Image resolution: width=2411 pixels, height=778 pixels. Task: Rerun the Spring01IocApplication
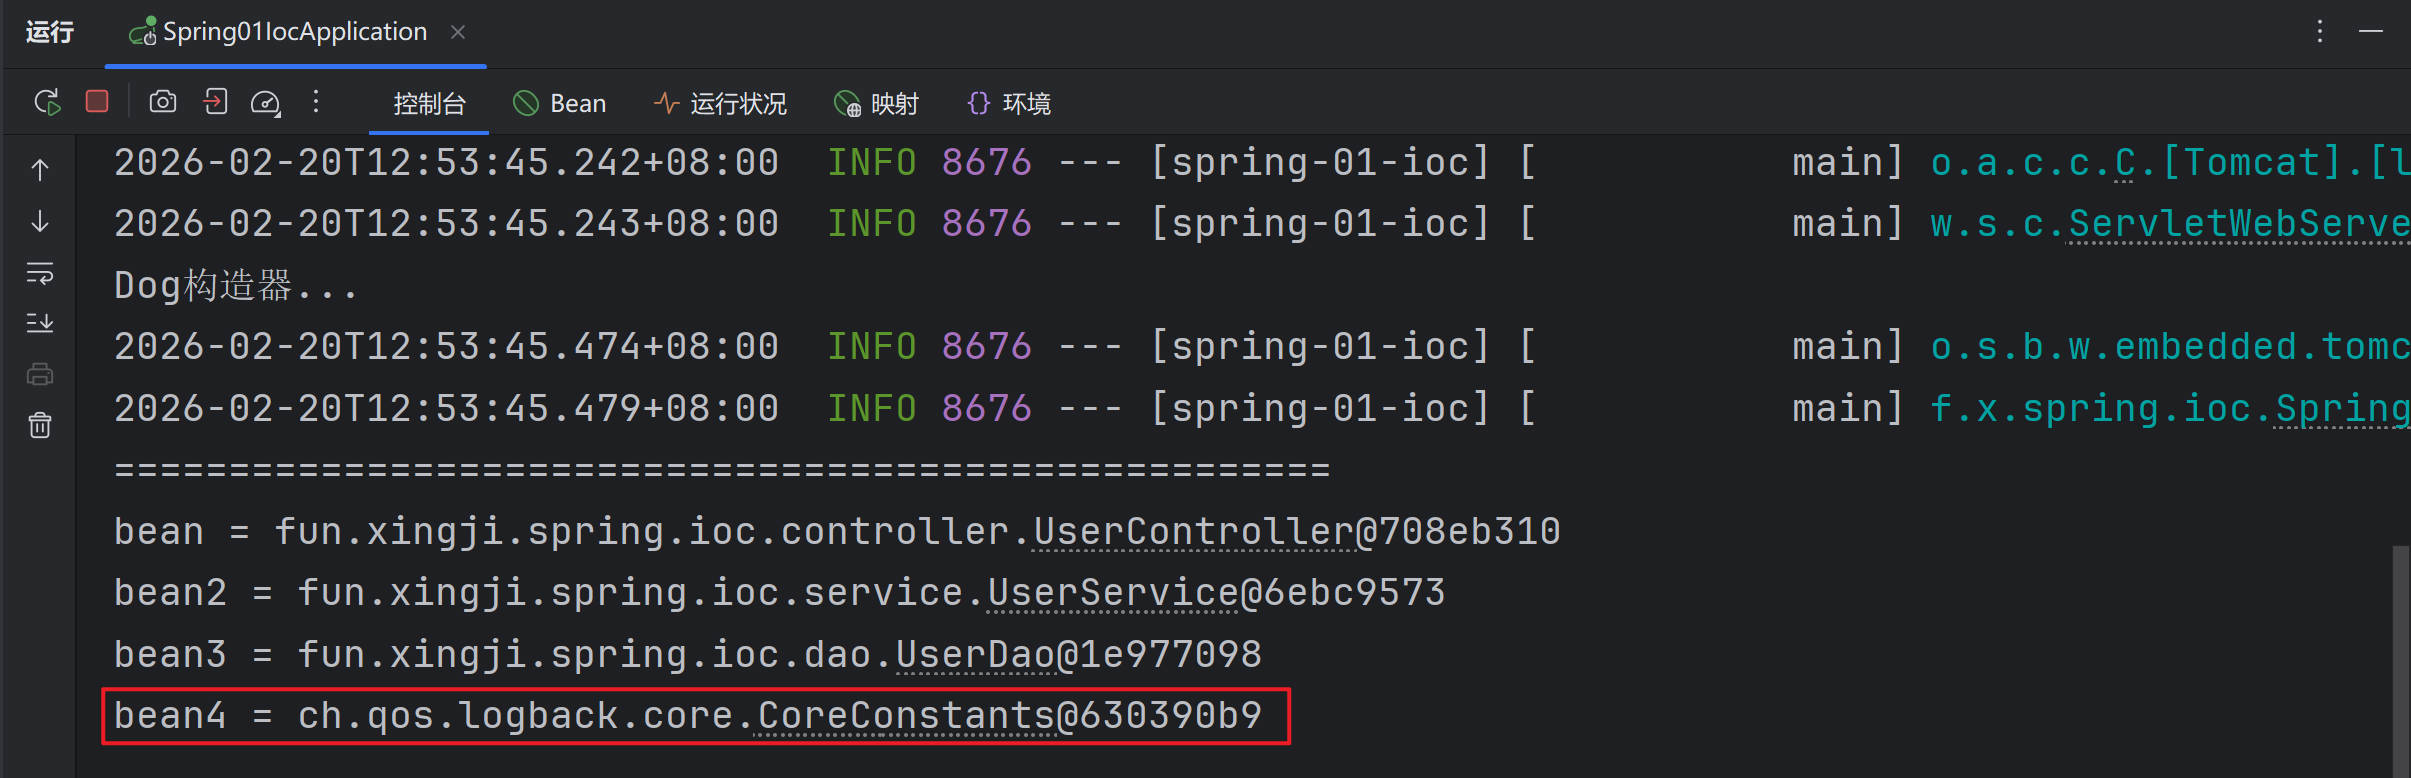[x=47, y=102]
